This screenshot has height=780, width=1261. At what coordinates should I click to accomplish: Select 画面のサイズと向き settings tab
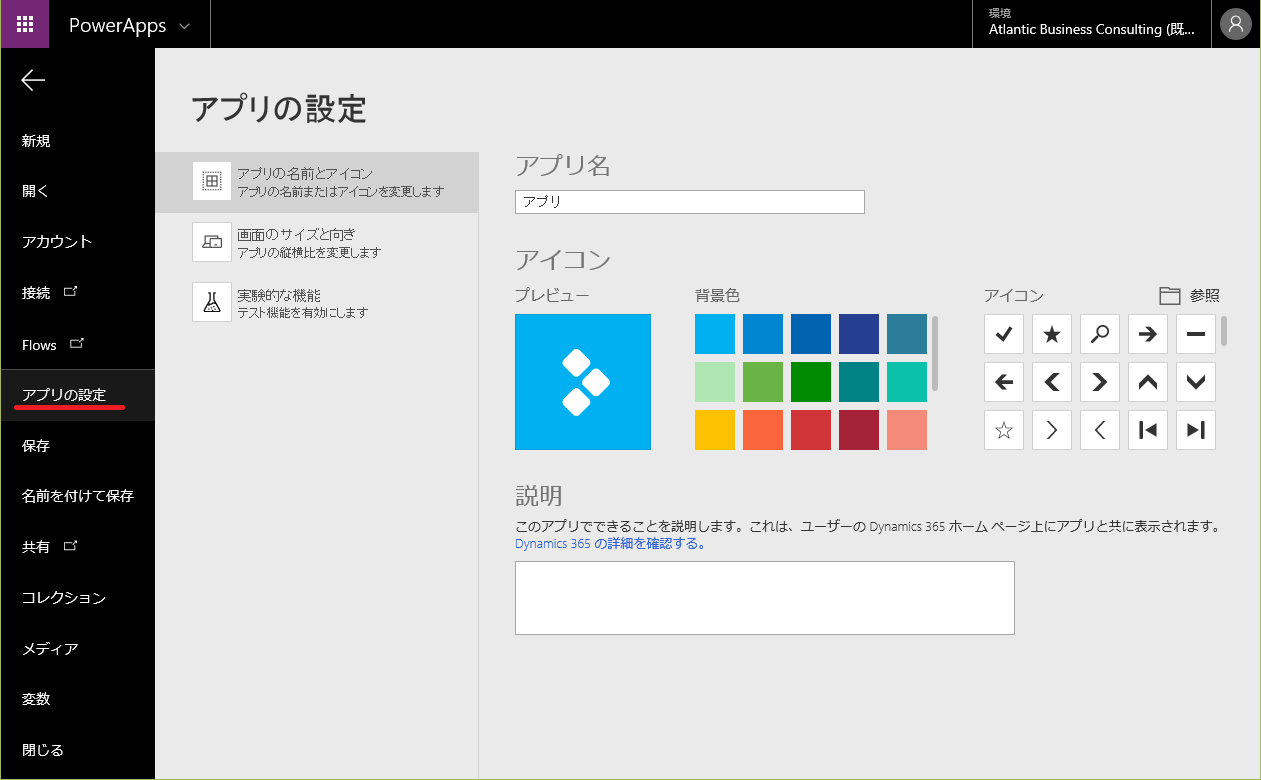(x=317, y=243)
